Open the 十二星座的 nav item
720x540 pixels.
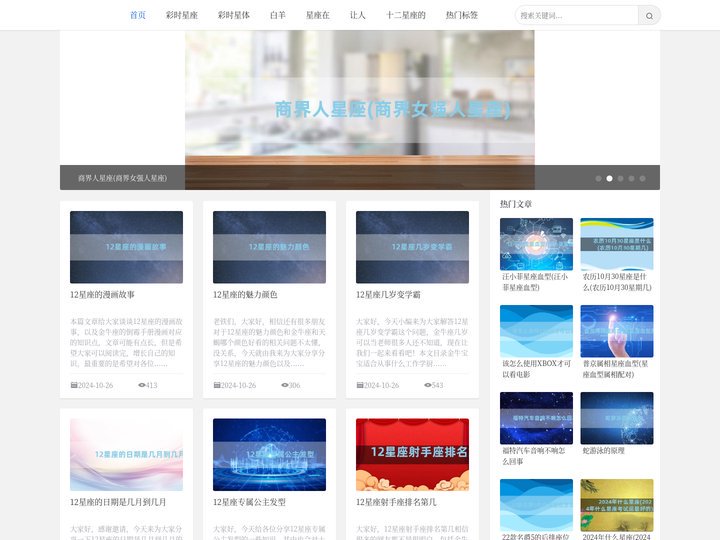406,15
